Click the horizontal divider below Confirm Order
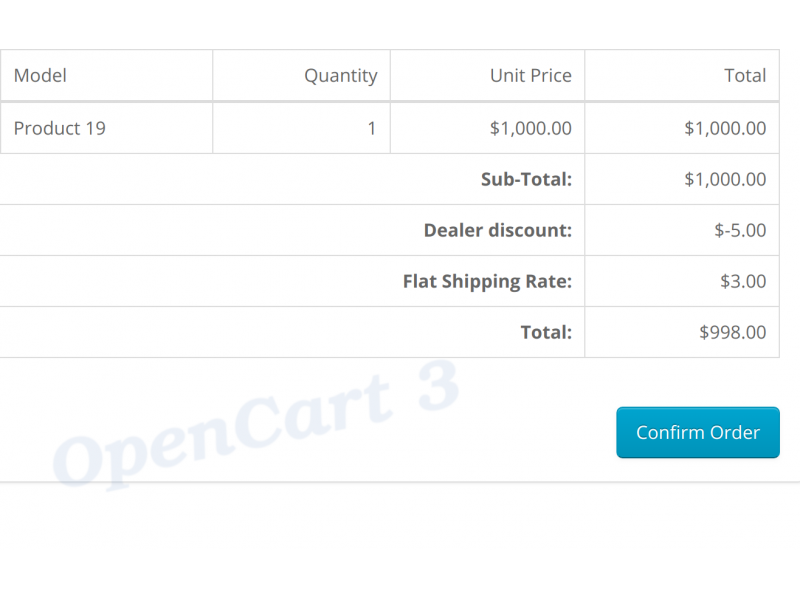800x600 pixels. [400, 482]
